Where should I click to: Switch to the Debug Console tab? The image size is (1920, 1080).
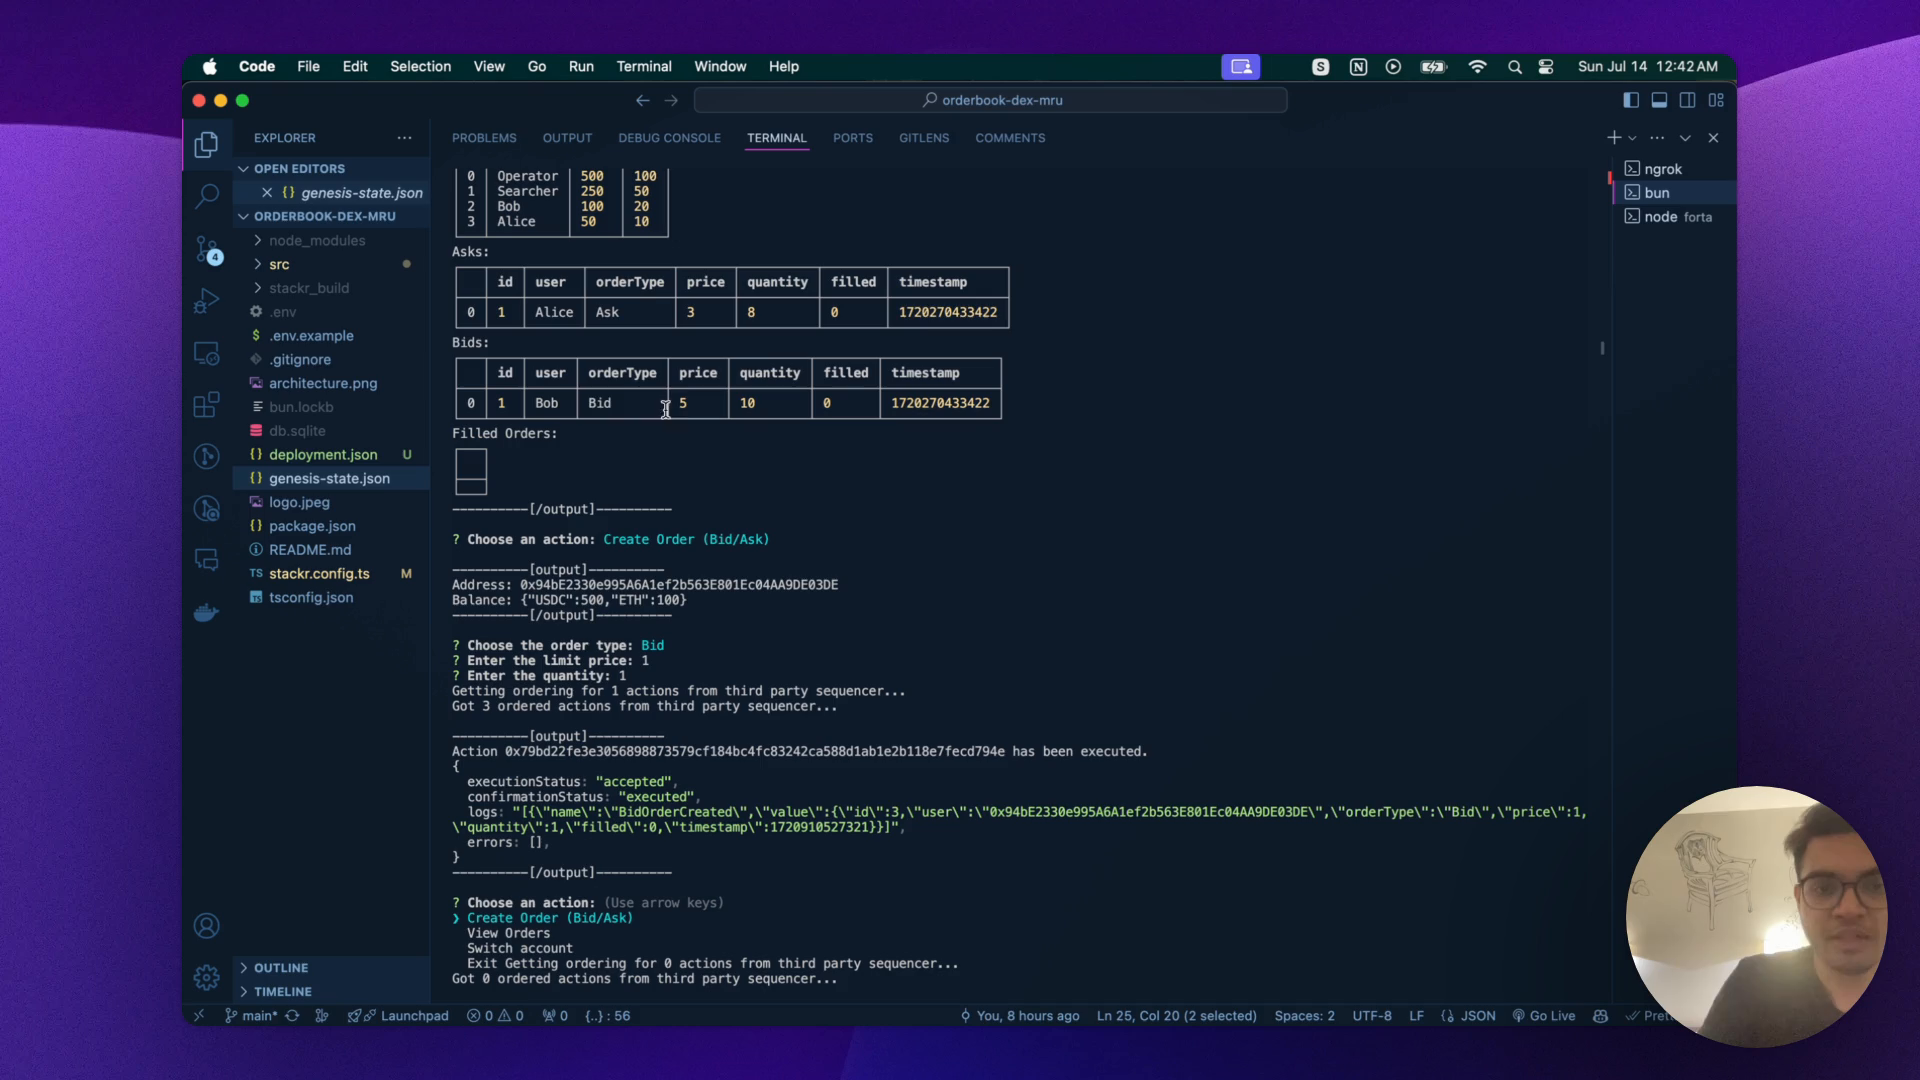click(669, 138)
